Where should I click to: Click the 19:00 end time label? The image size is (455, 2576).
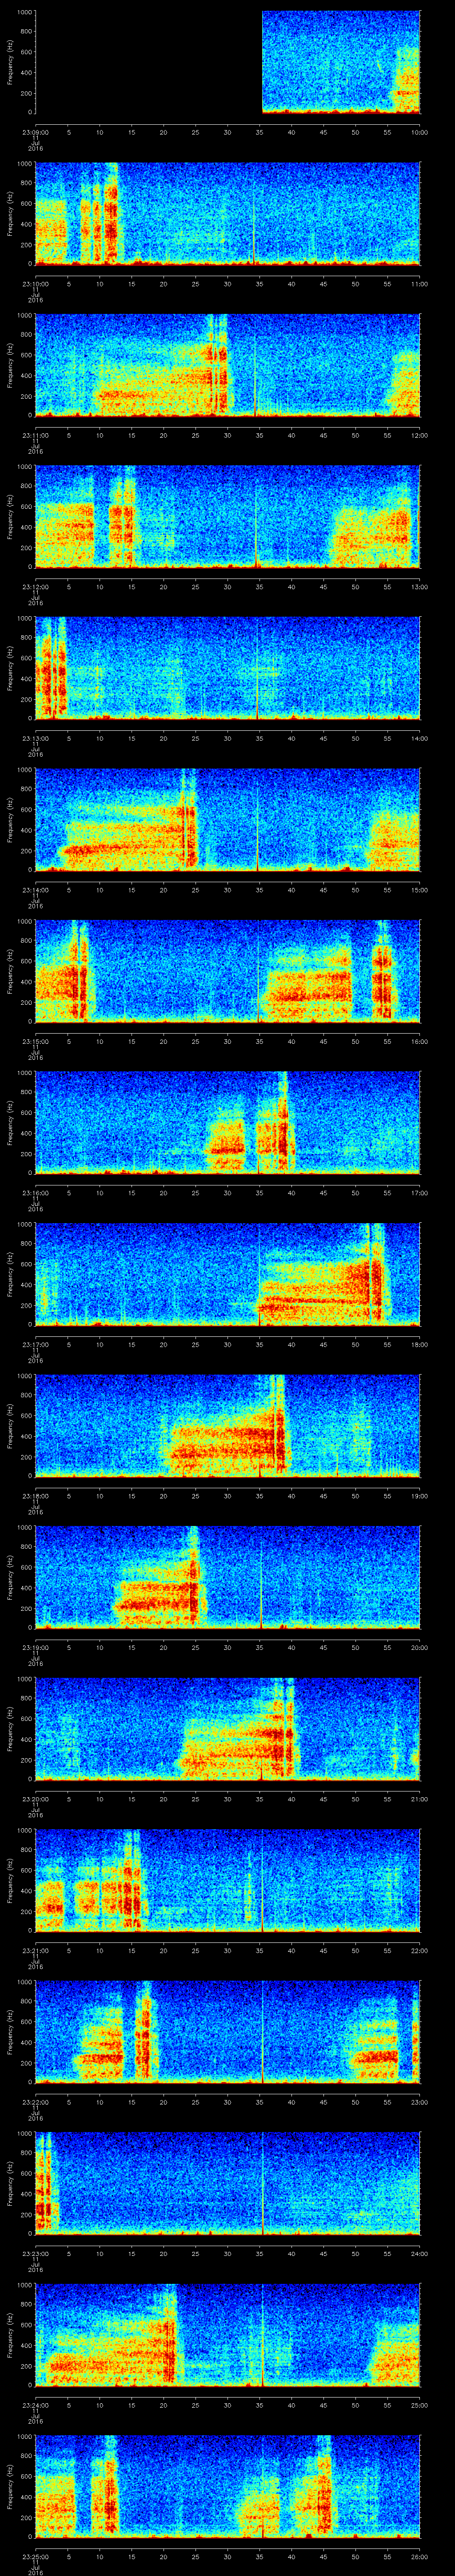tap(419, 1496)
